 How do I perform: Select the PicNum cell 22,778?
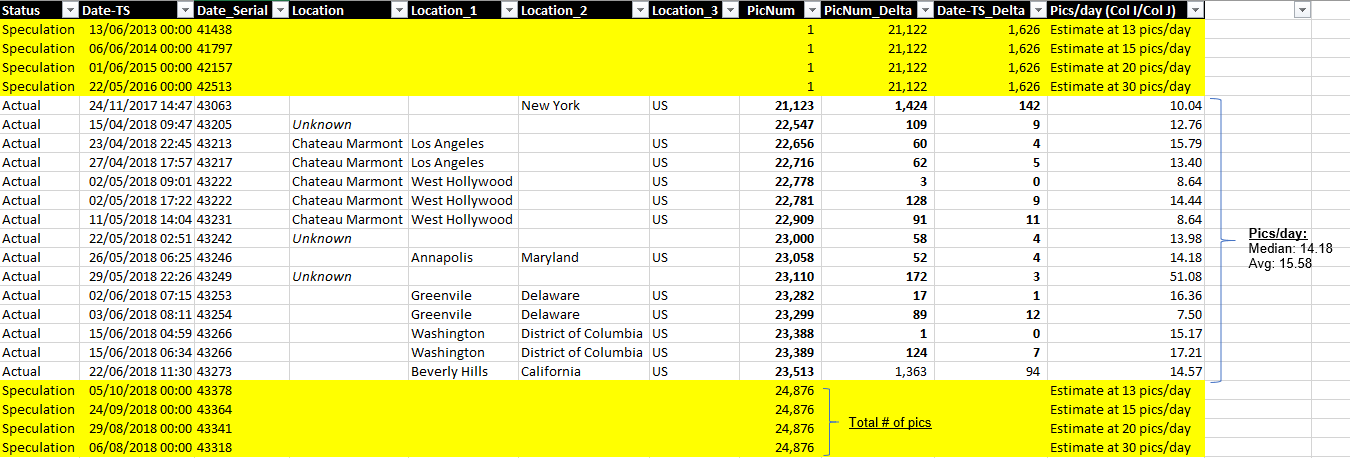pyautogui.click(x=779, y=181)
